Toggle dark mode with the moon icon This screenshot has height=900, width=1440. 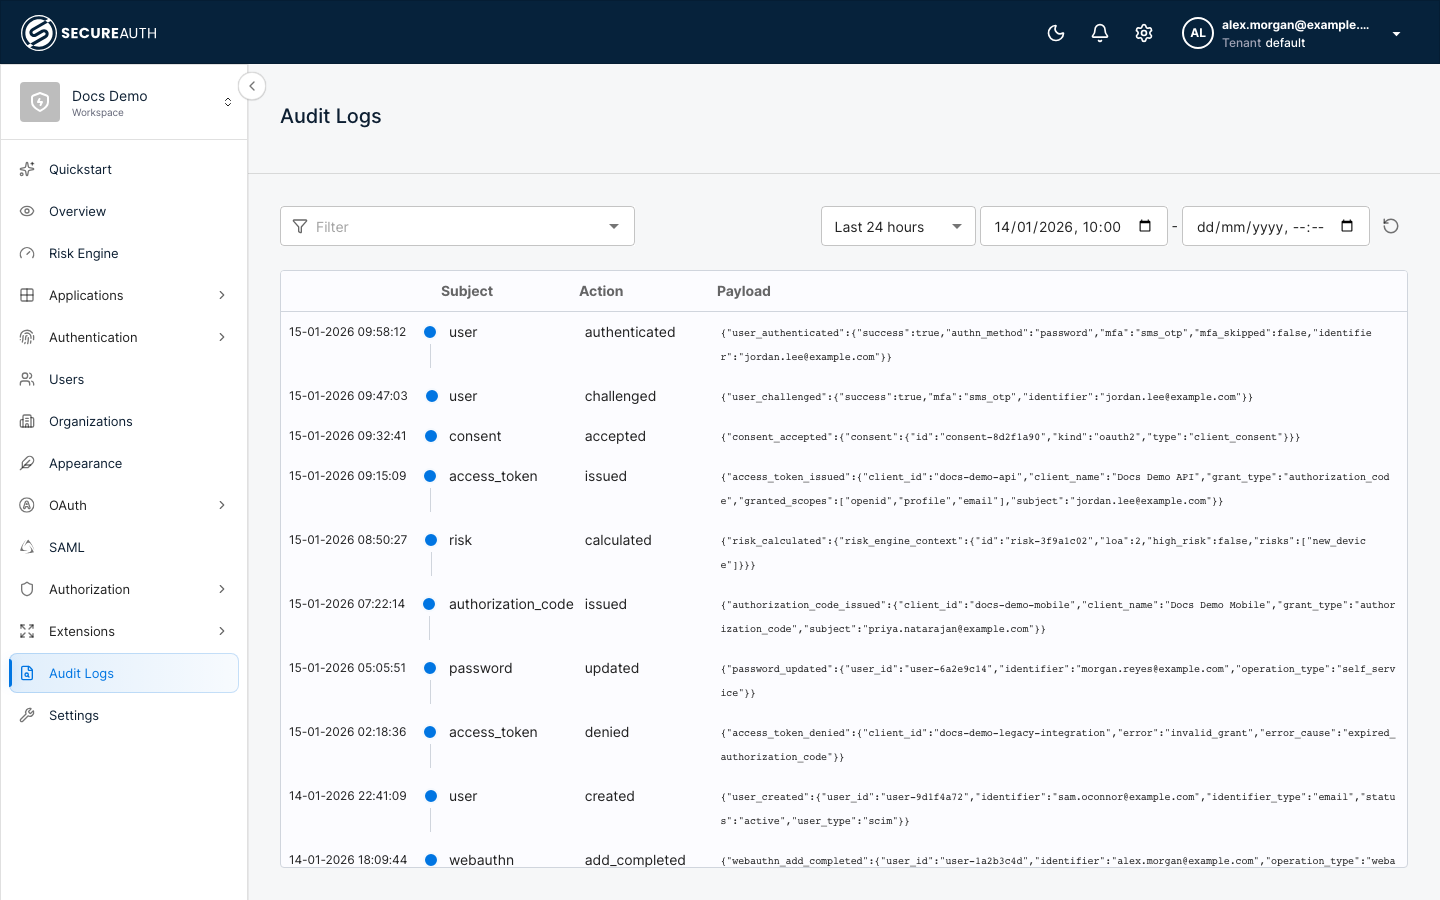1056,33
